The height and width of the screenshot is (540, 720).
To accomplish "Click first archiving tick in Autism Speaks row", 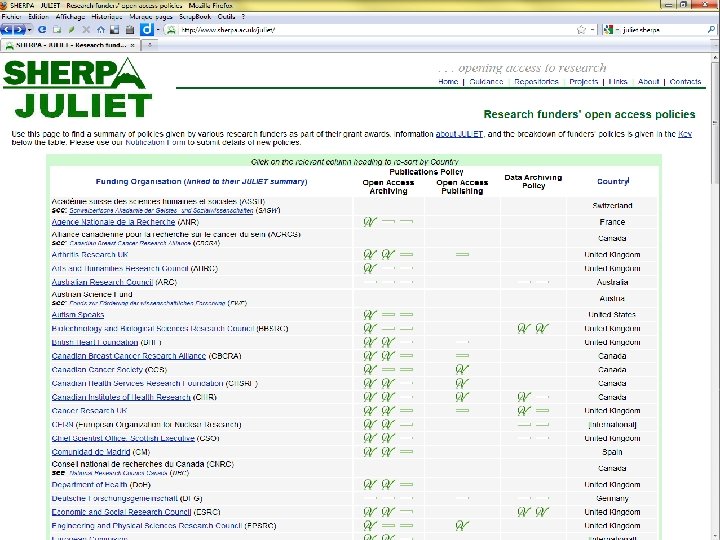I will [370, 315].
